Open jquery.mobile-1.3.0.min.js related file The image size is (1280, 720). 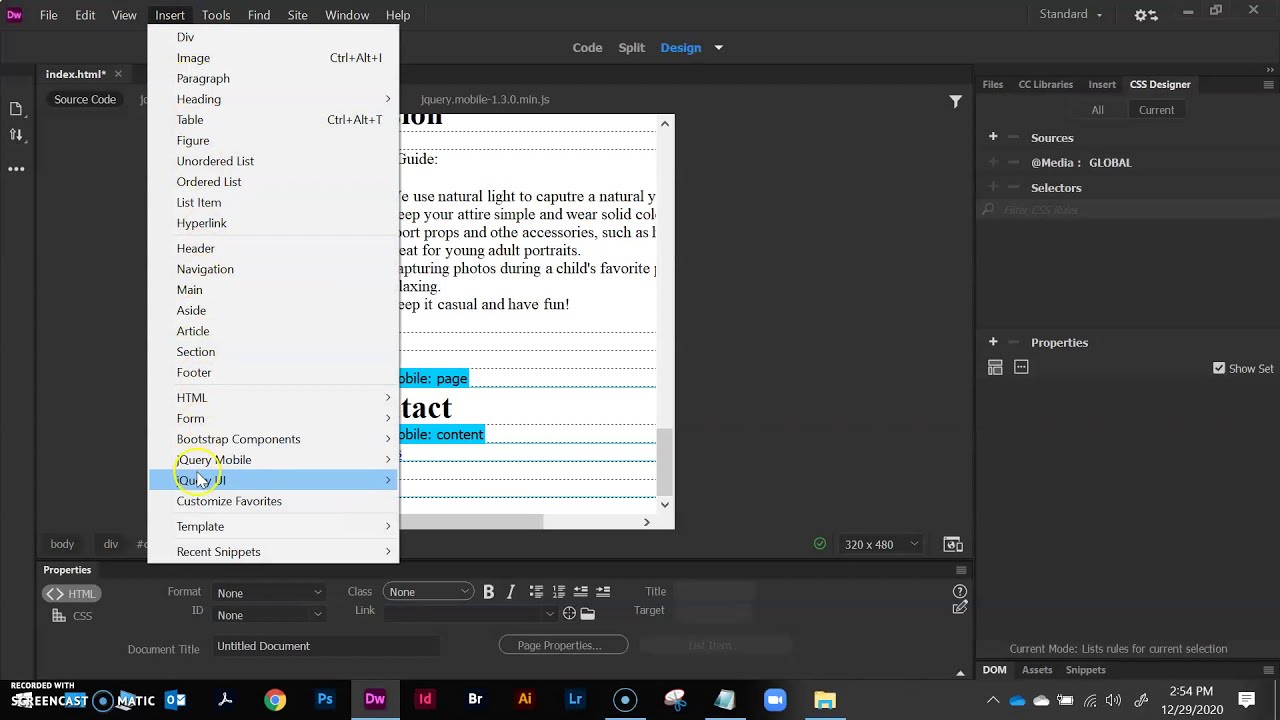(485, 100)
